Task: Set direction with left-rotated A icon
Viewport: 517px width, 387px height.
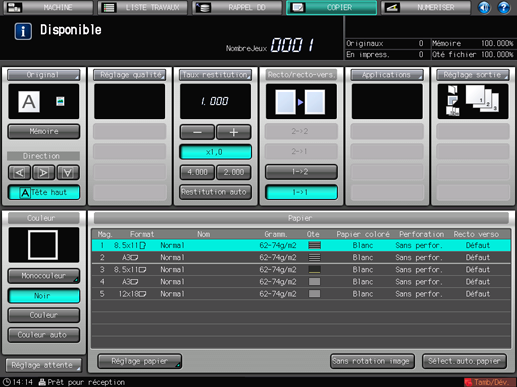Action: coord(19,172)
